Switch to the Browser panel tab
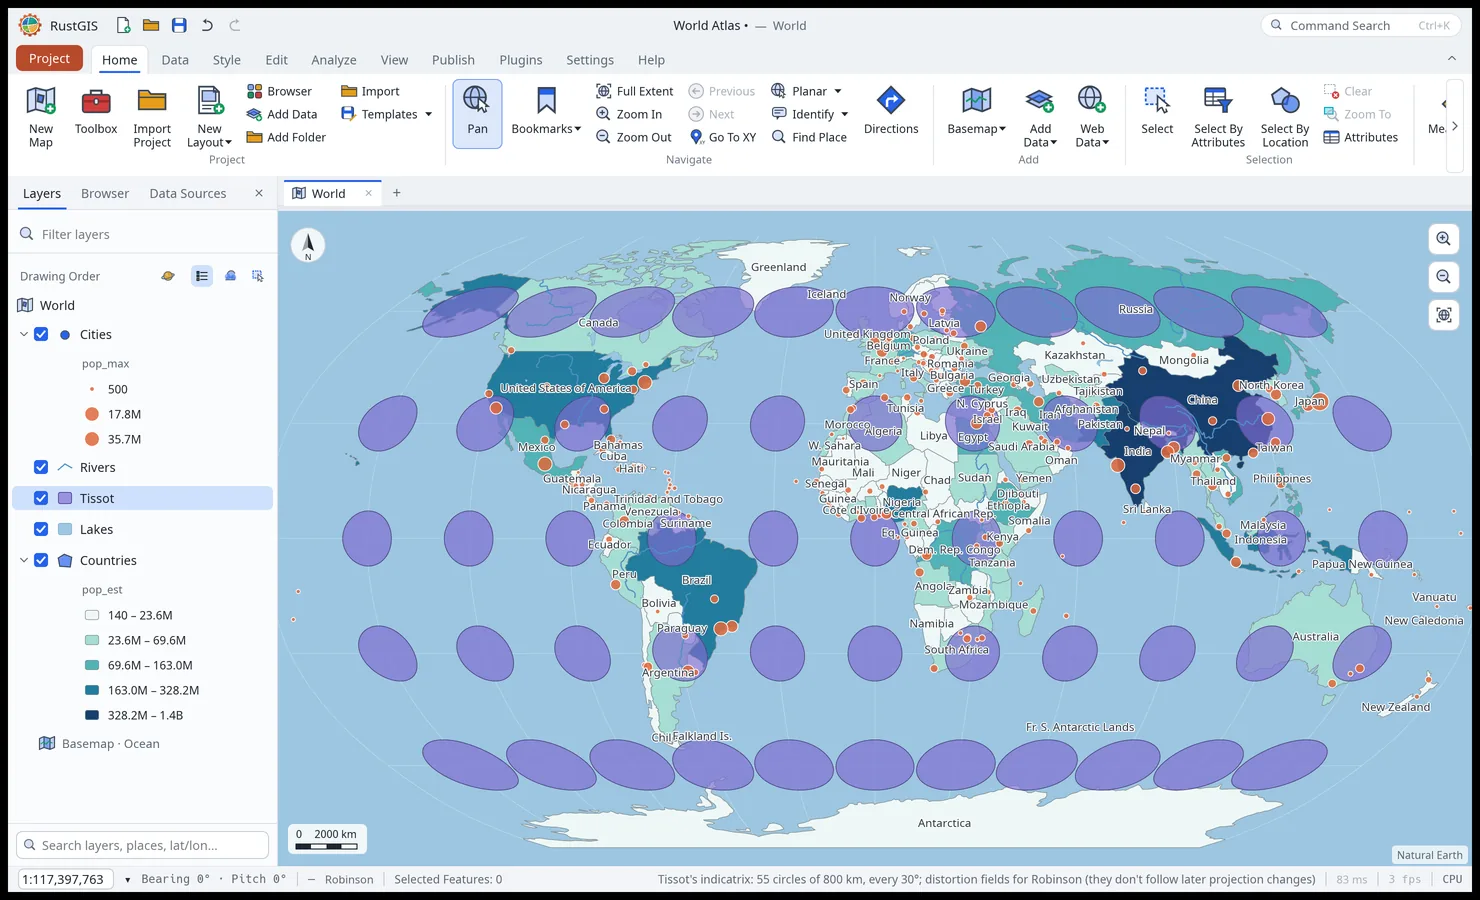 (105, 193)
